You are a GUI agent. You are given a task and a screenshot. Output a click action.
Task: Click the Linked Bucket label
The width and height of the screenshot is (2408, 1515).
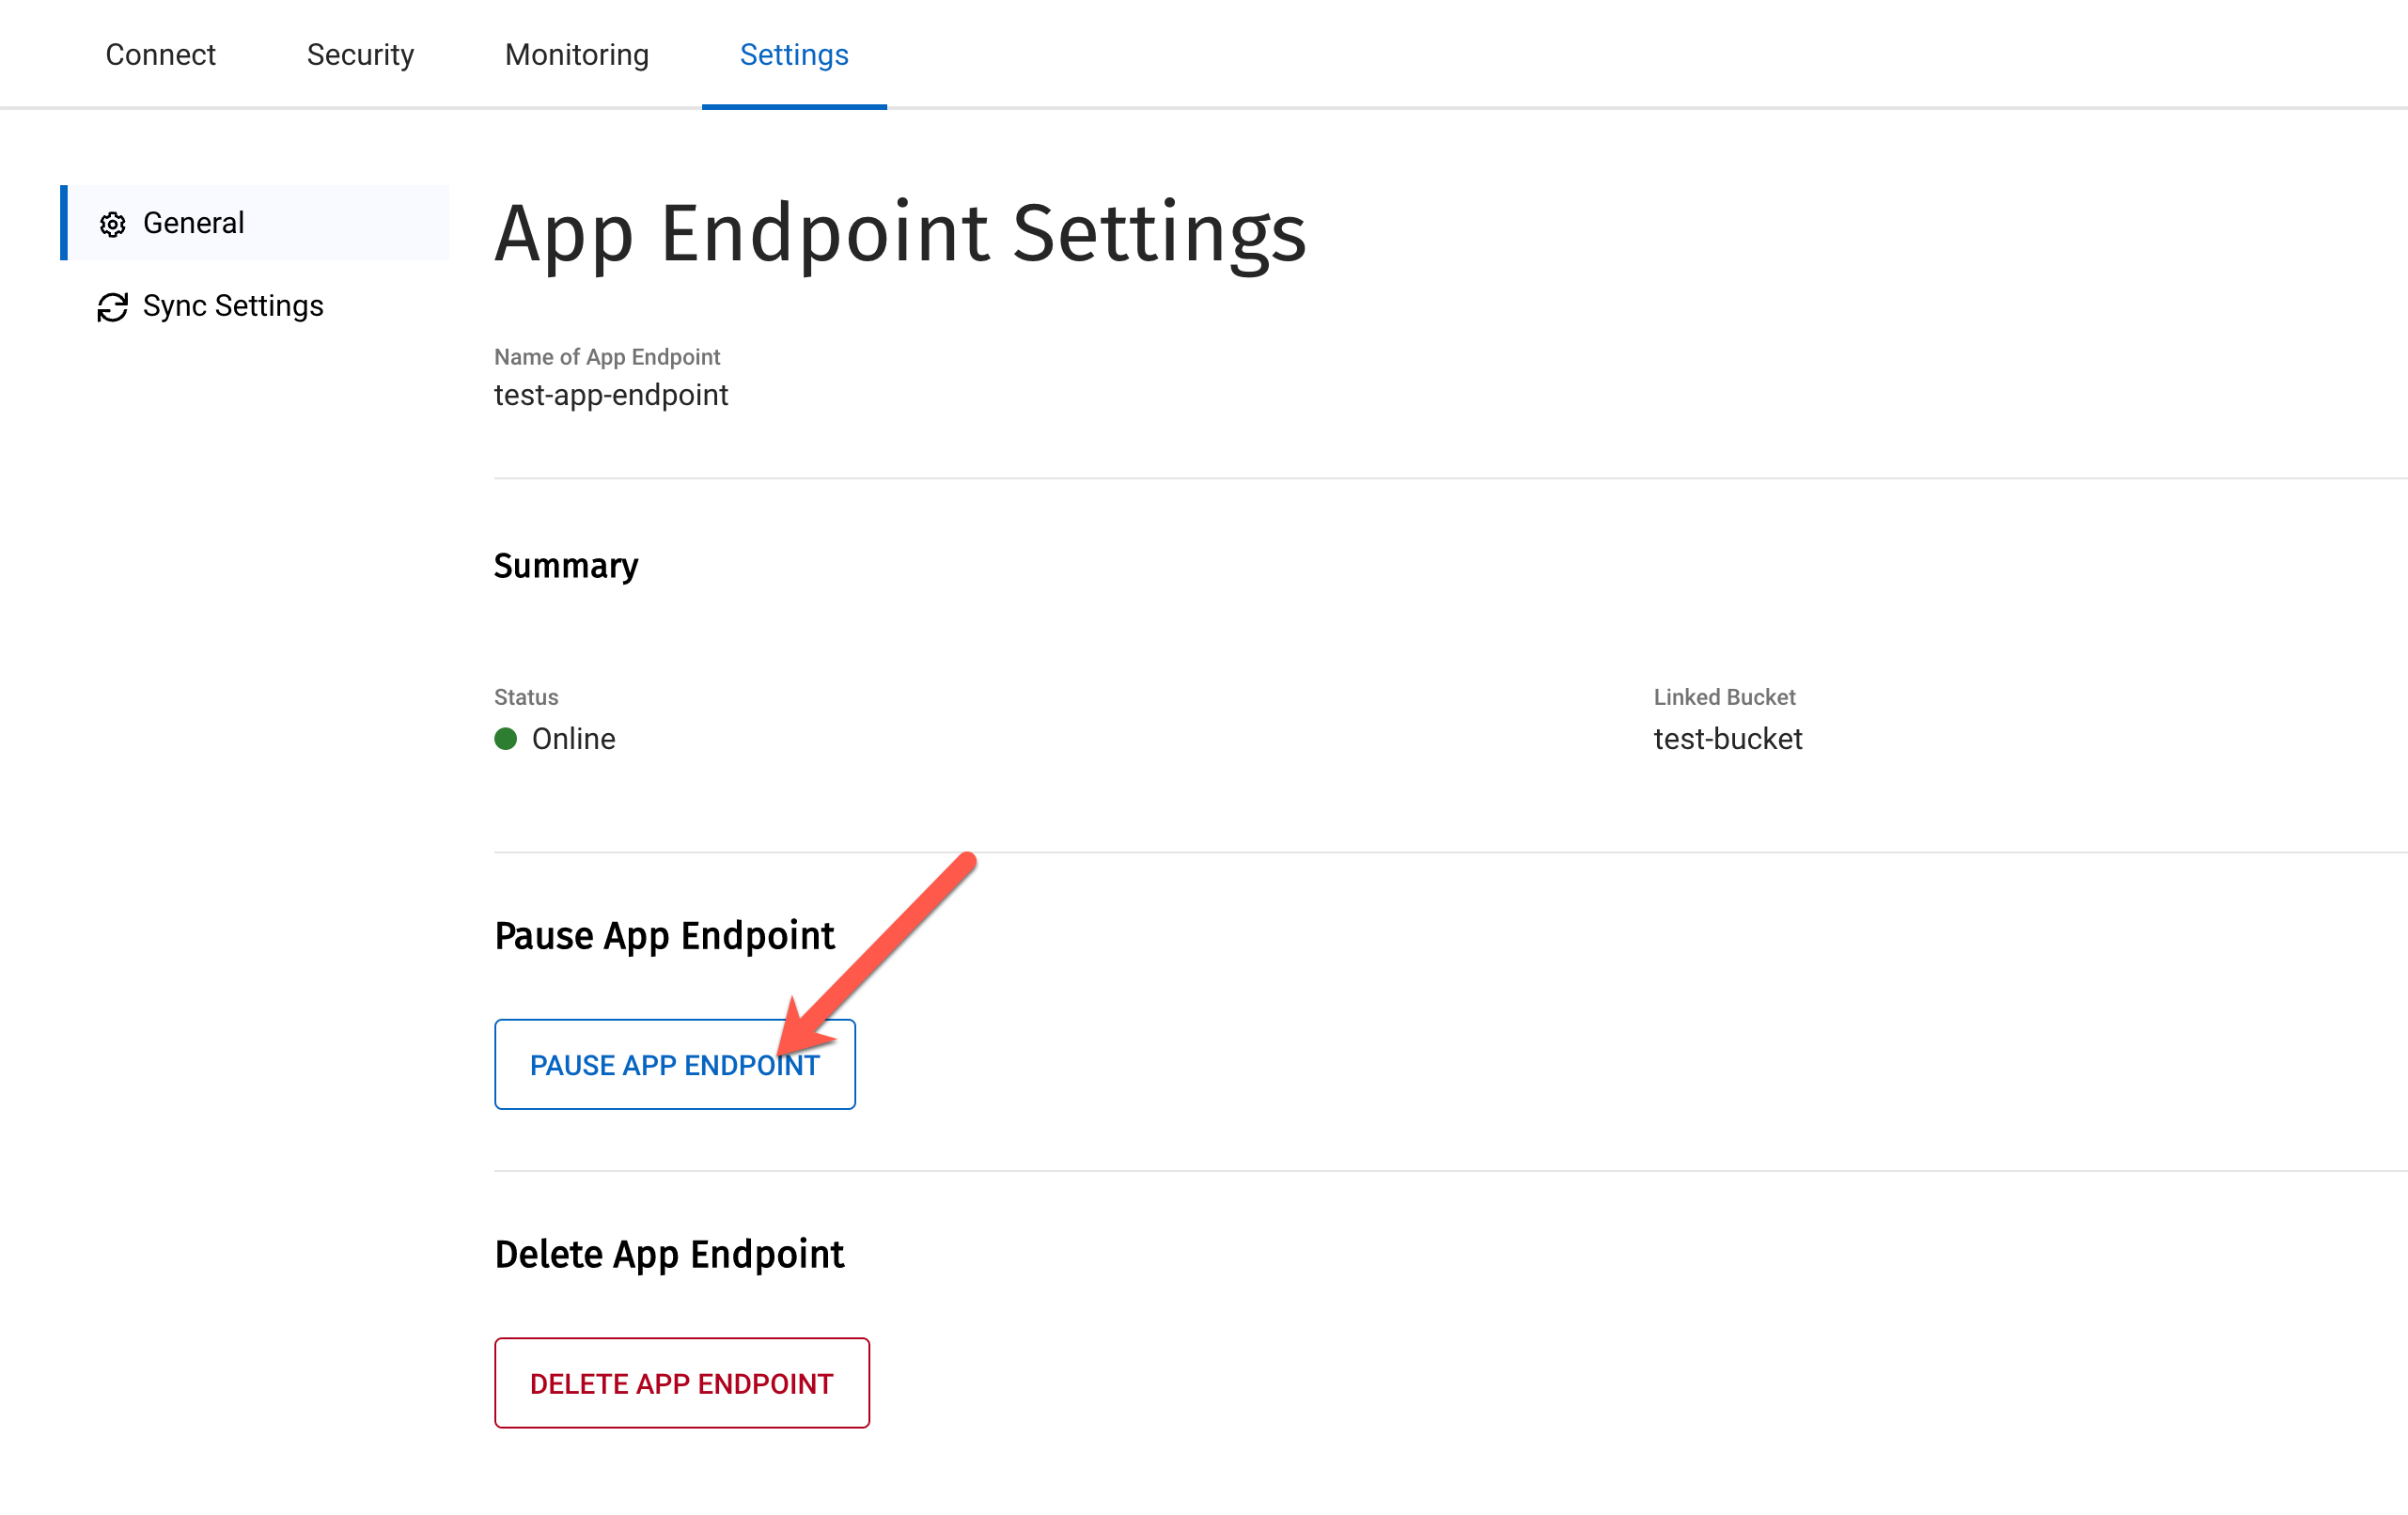pyautogui.click(x=1724, y=697)
